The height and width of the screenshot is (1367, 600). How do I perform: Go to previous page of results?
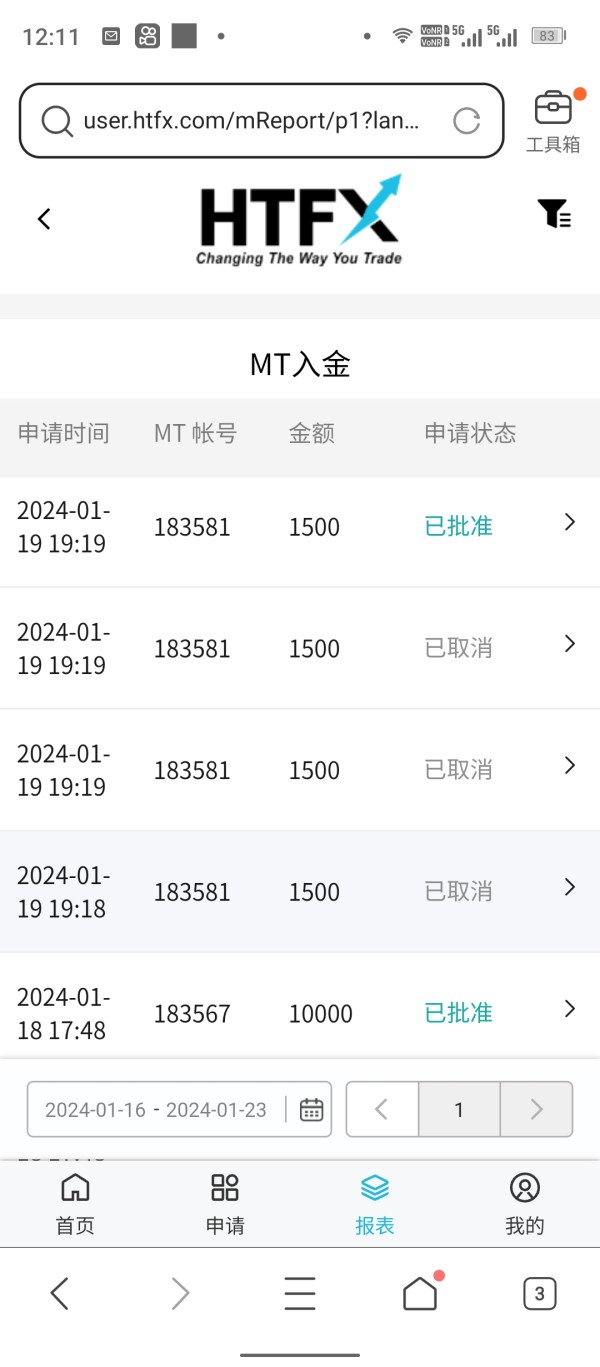click(382, 1109)
